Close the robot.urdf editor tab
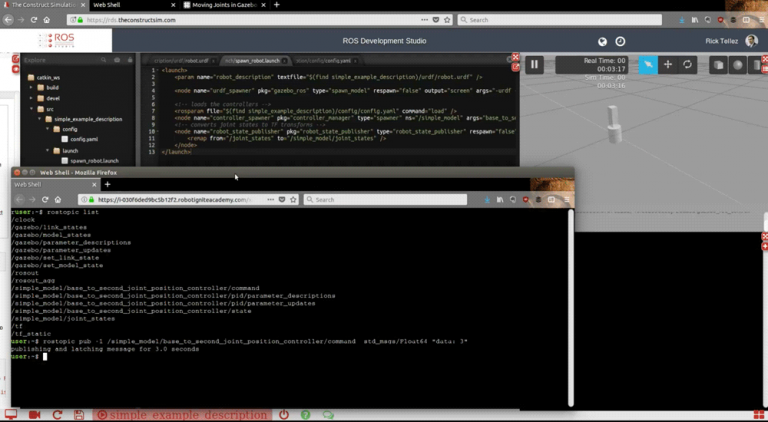 pos(213,61)
